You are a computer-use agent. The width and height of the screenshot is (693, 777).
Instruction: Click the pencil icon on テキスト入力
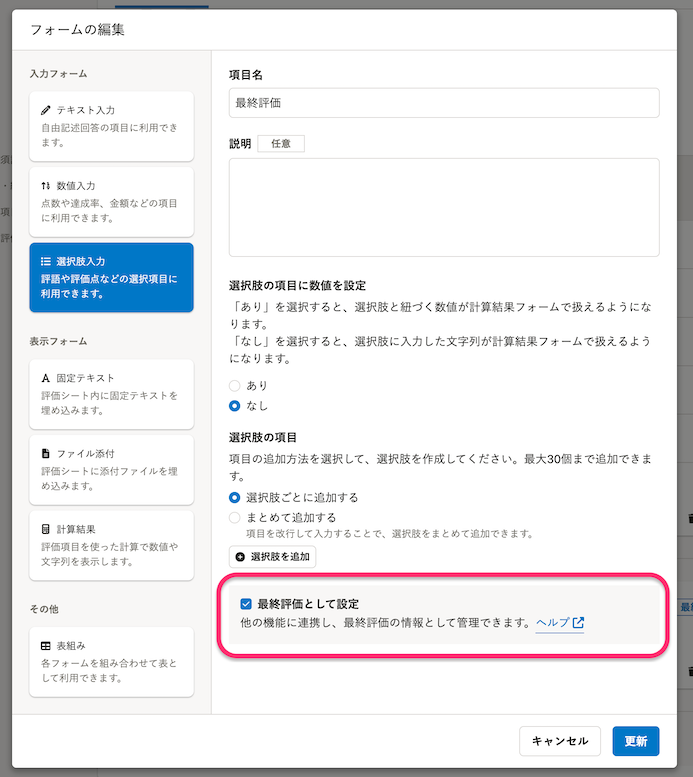46,110
